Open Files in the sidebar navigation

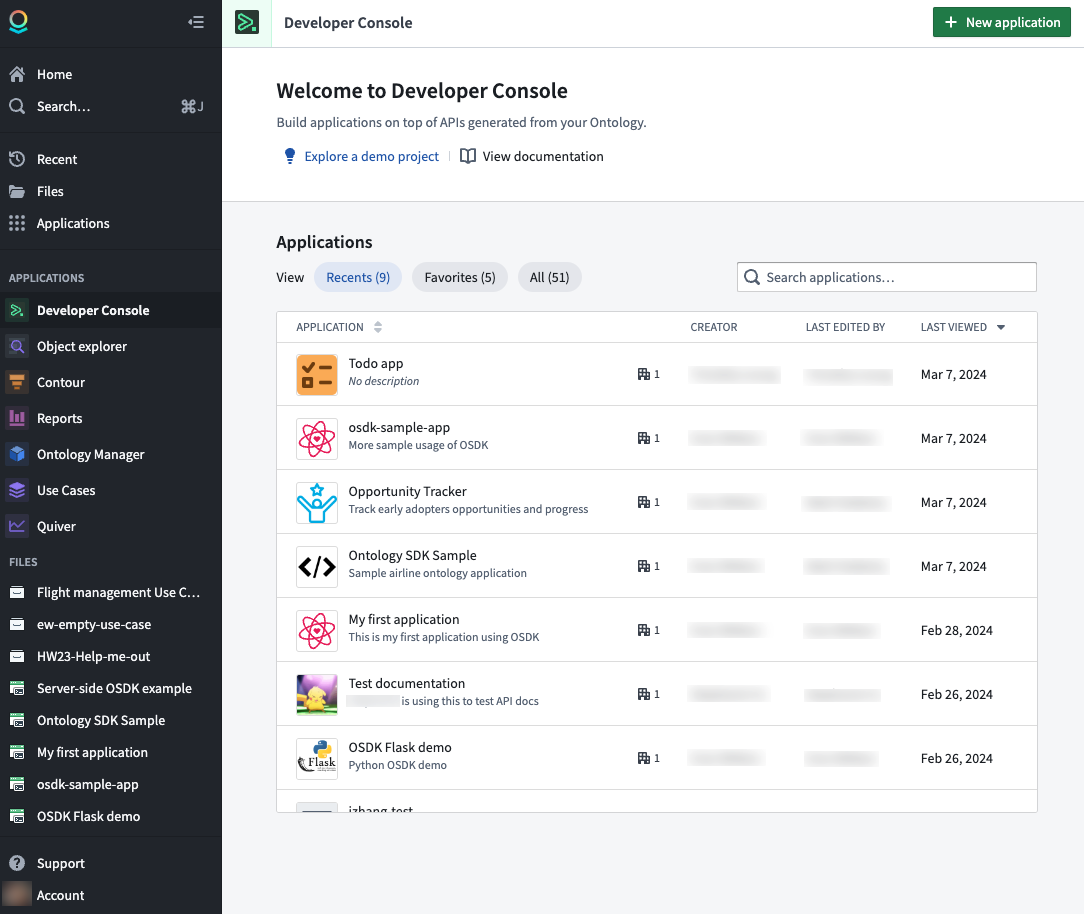pyautogui.click(x=50, y=191)
